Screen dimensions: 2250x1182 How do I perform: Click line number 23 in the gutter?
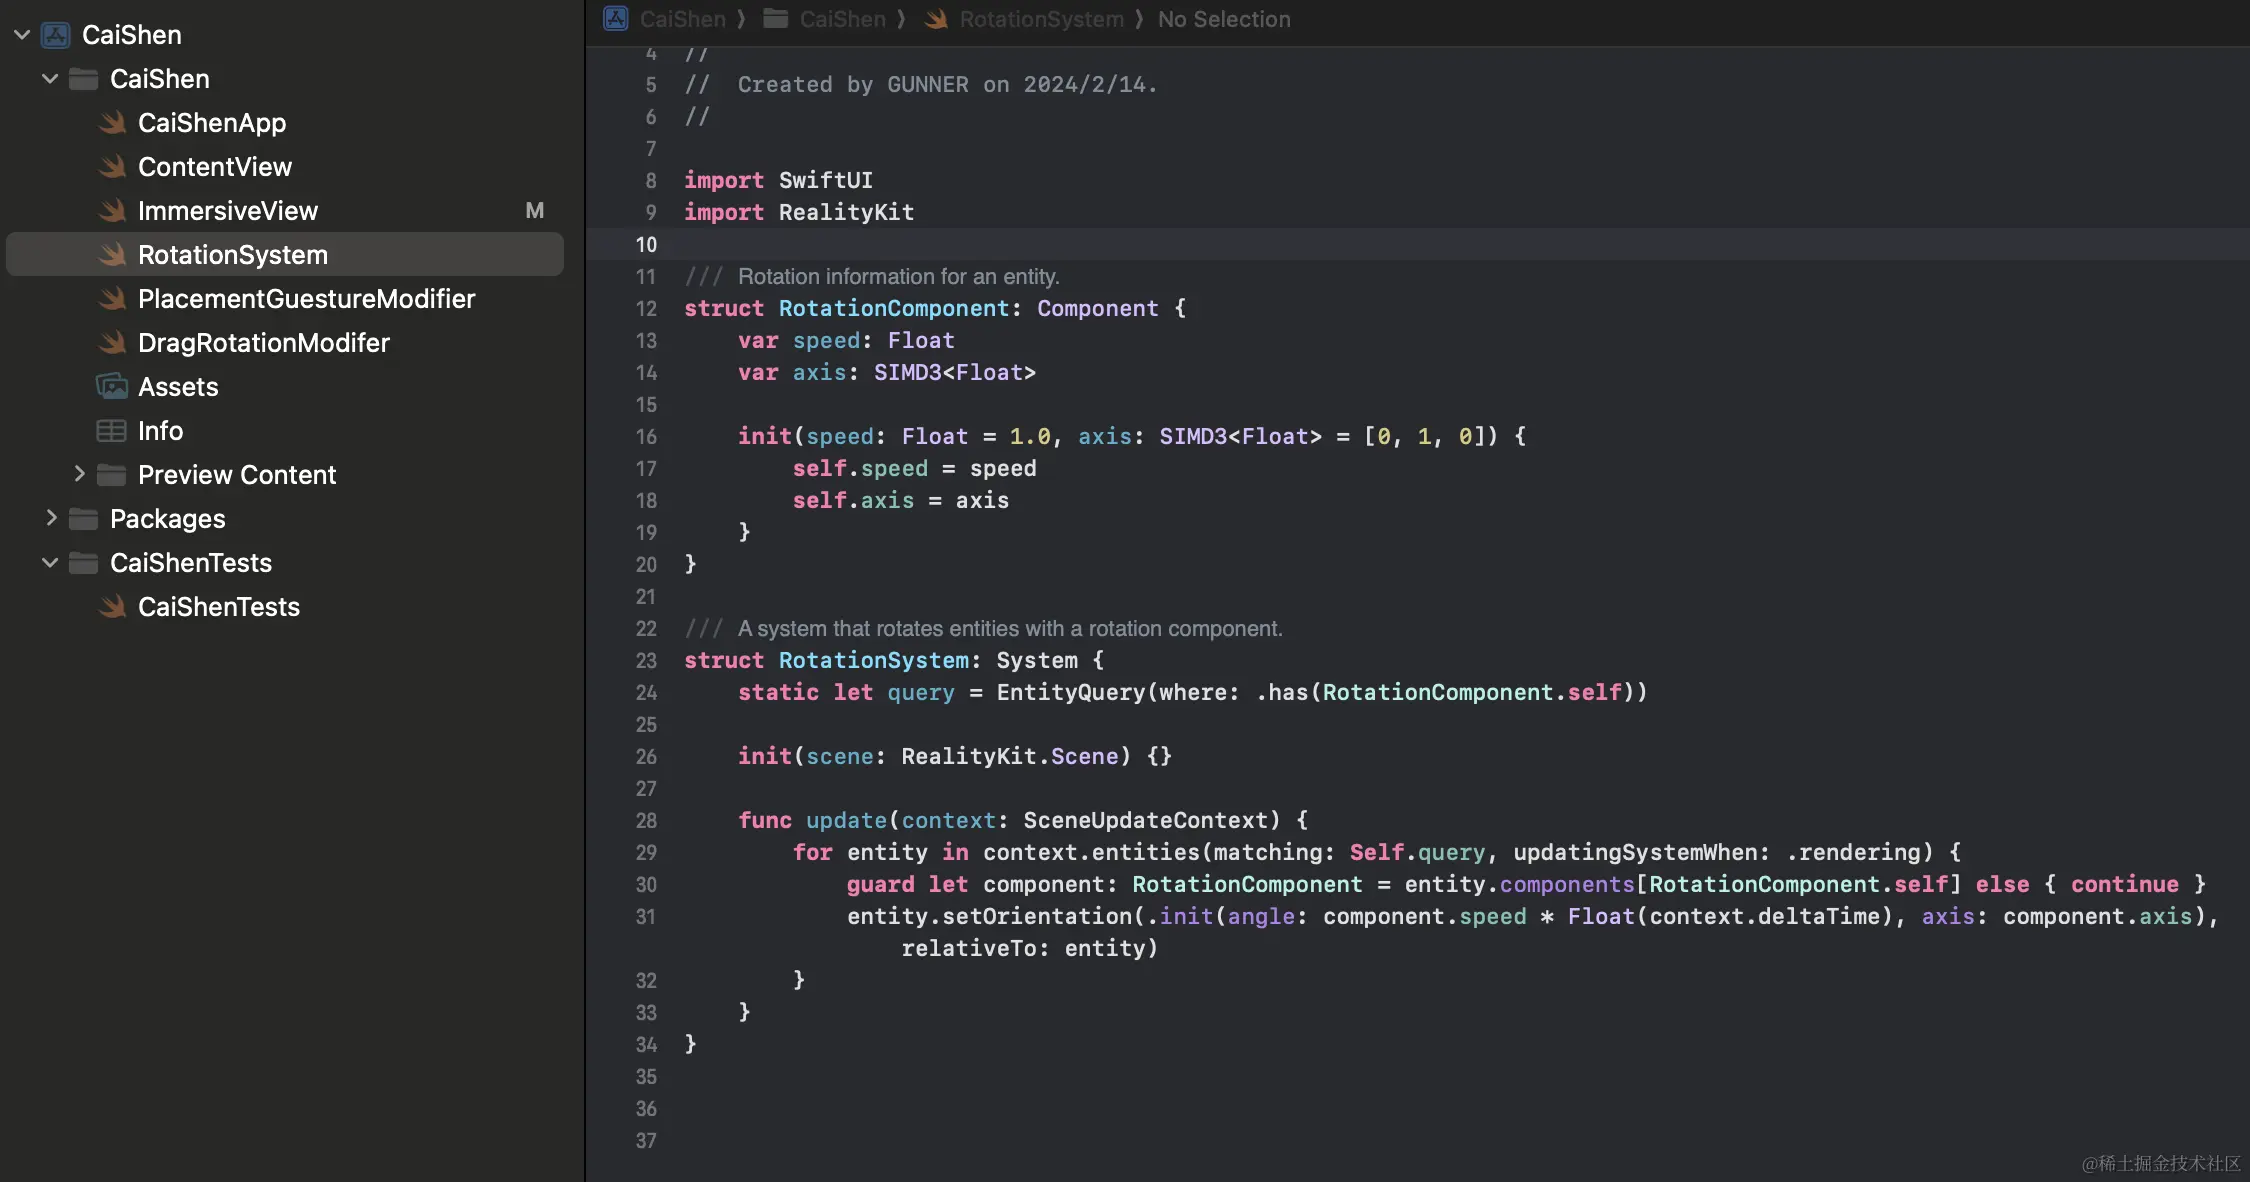coord(646,661)
